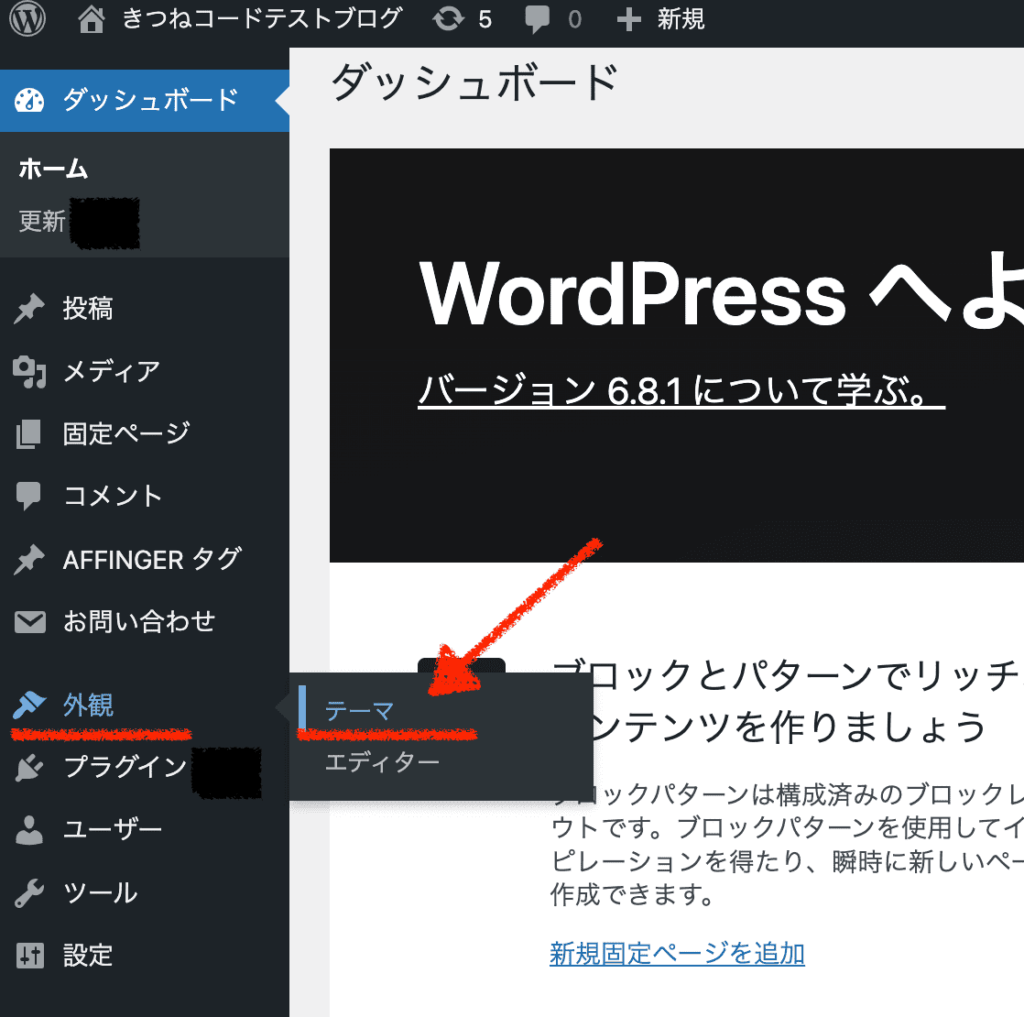The image size is (1024, 1017).
Task: Open the 新規 menu
Action: click(680, 18)
